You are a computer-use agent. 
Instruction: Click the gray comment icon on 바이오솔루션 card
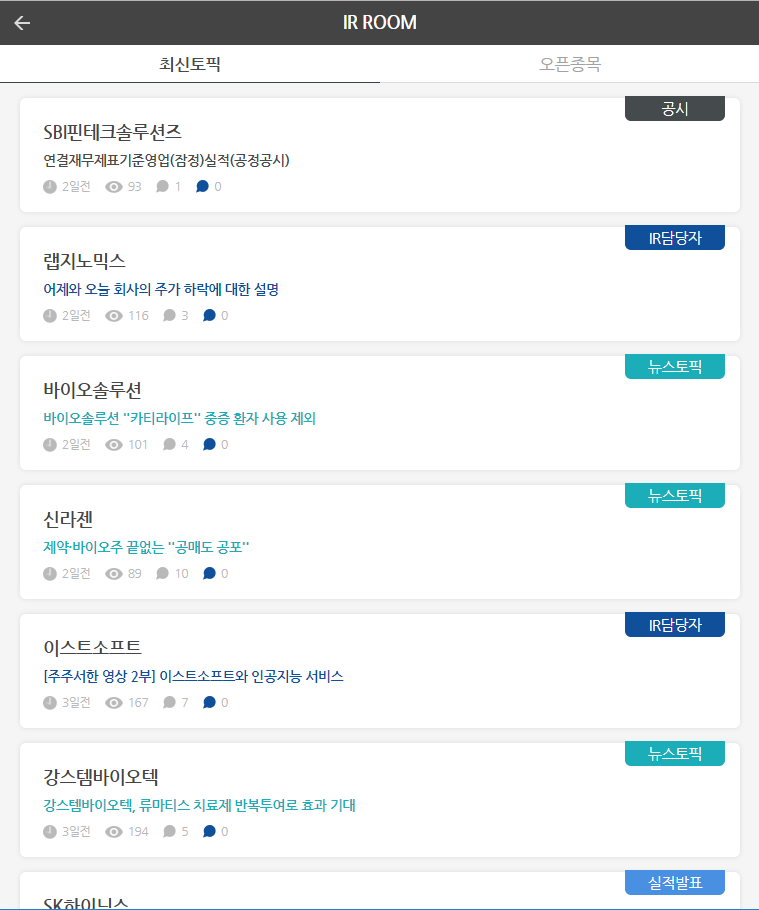point(169,445)
